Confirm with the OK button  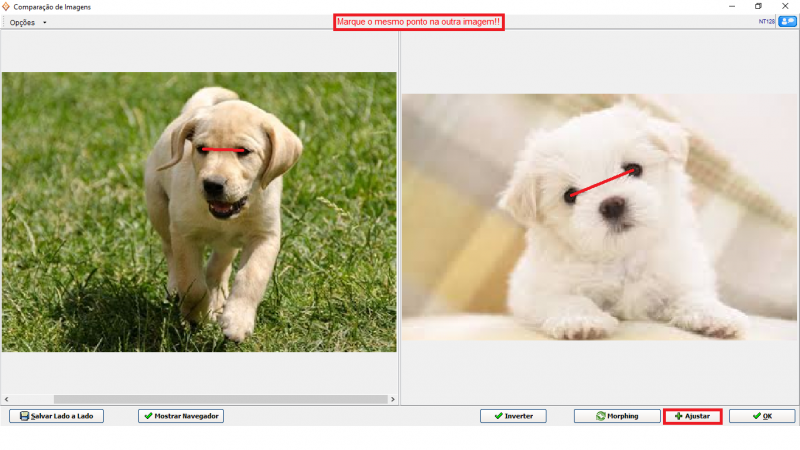click(x=761, y=415)
